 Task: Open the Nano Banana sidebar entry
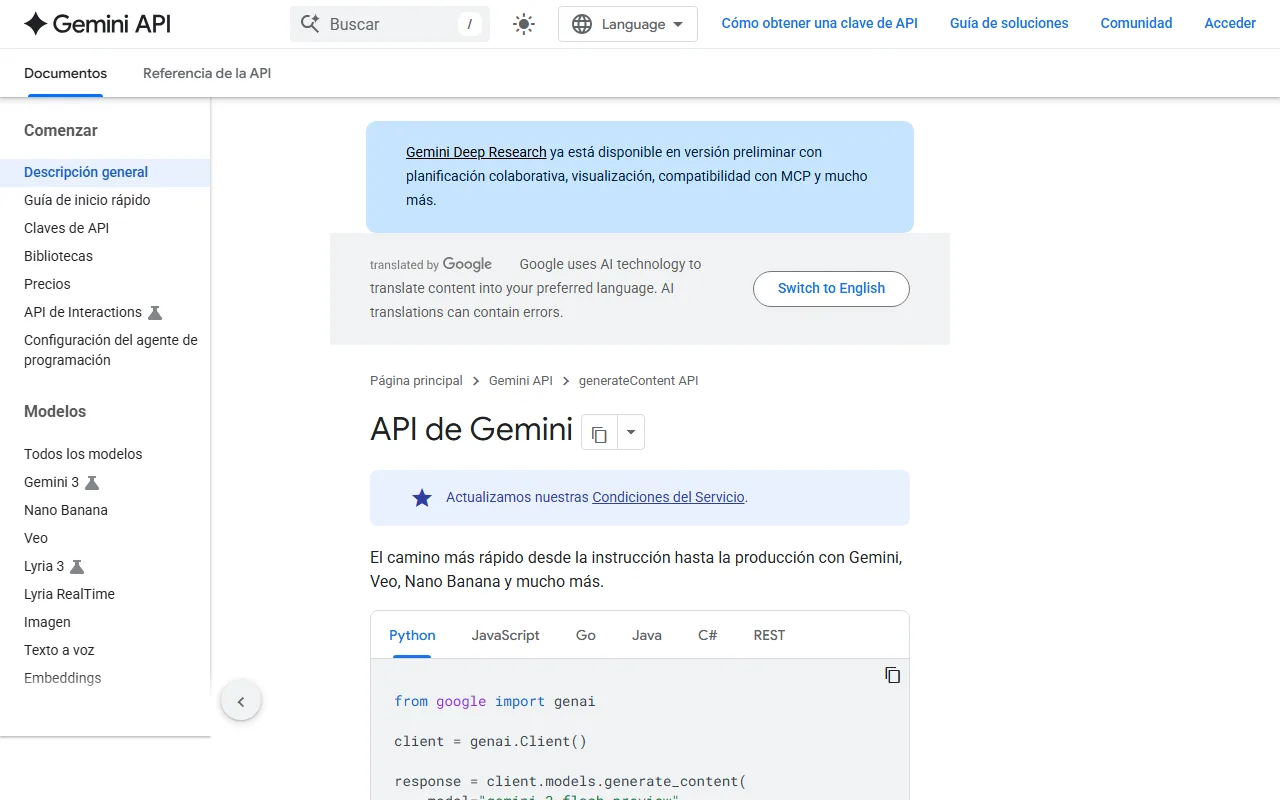click(66, 510)
